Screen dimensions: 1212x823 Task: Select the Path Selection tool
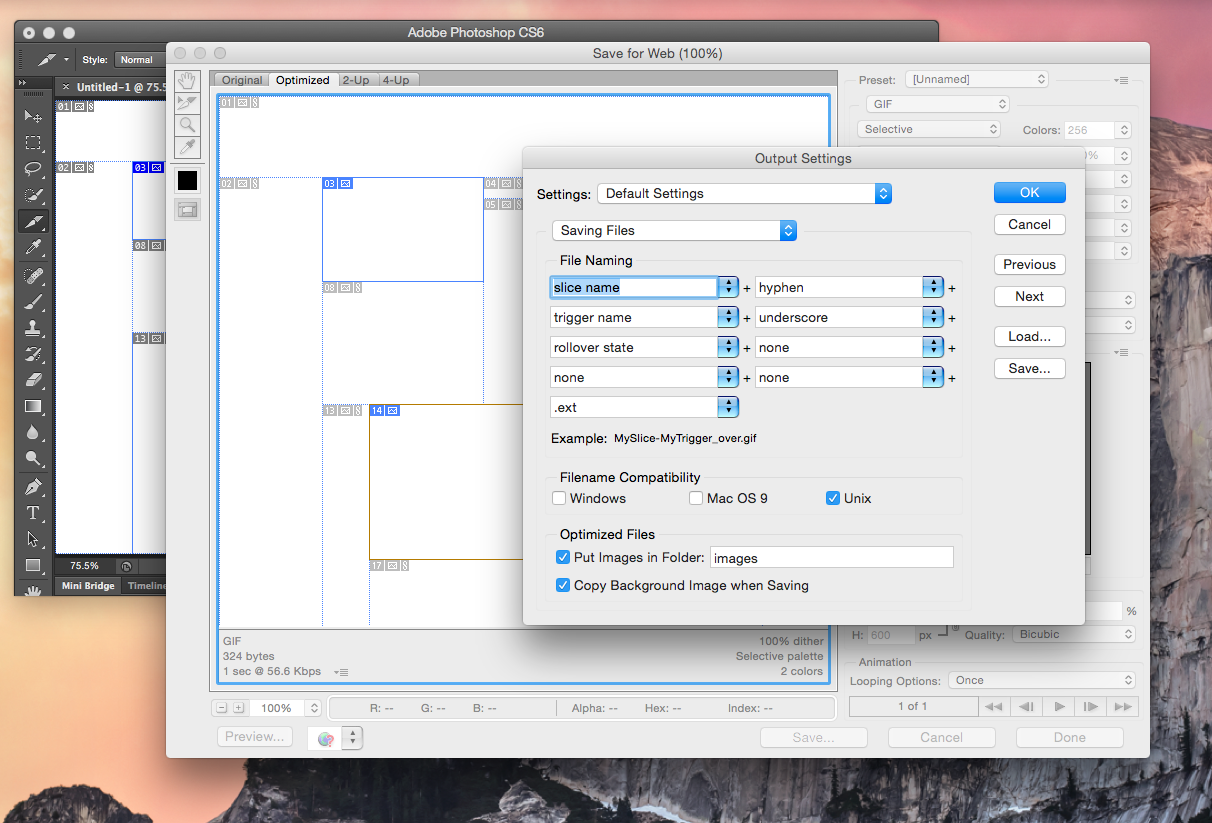33,539
